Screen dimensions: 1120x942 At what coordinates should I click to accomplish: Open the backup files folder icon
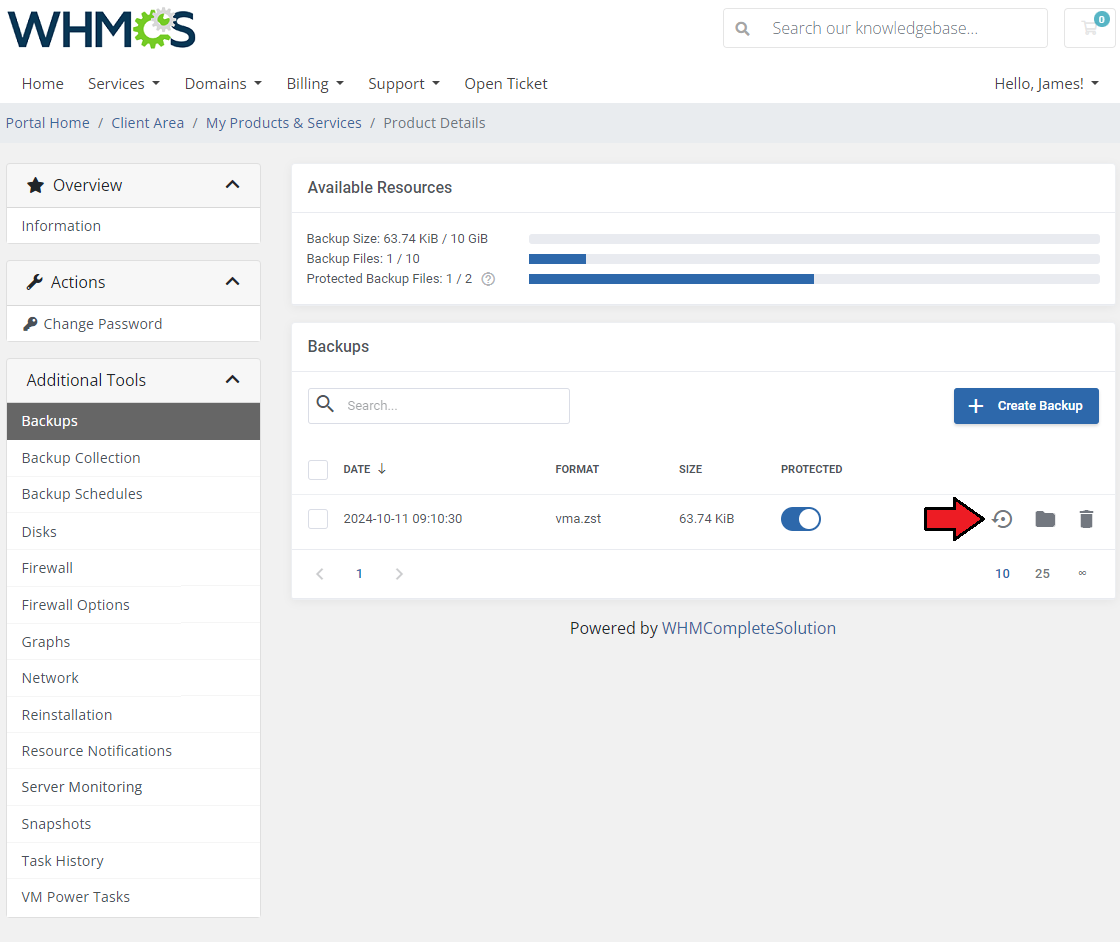pos(1045,519)
